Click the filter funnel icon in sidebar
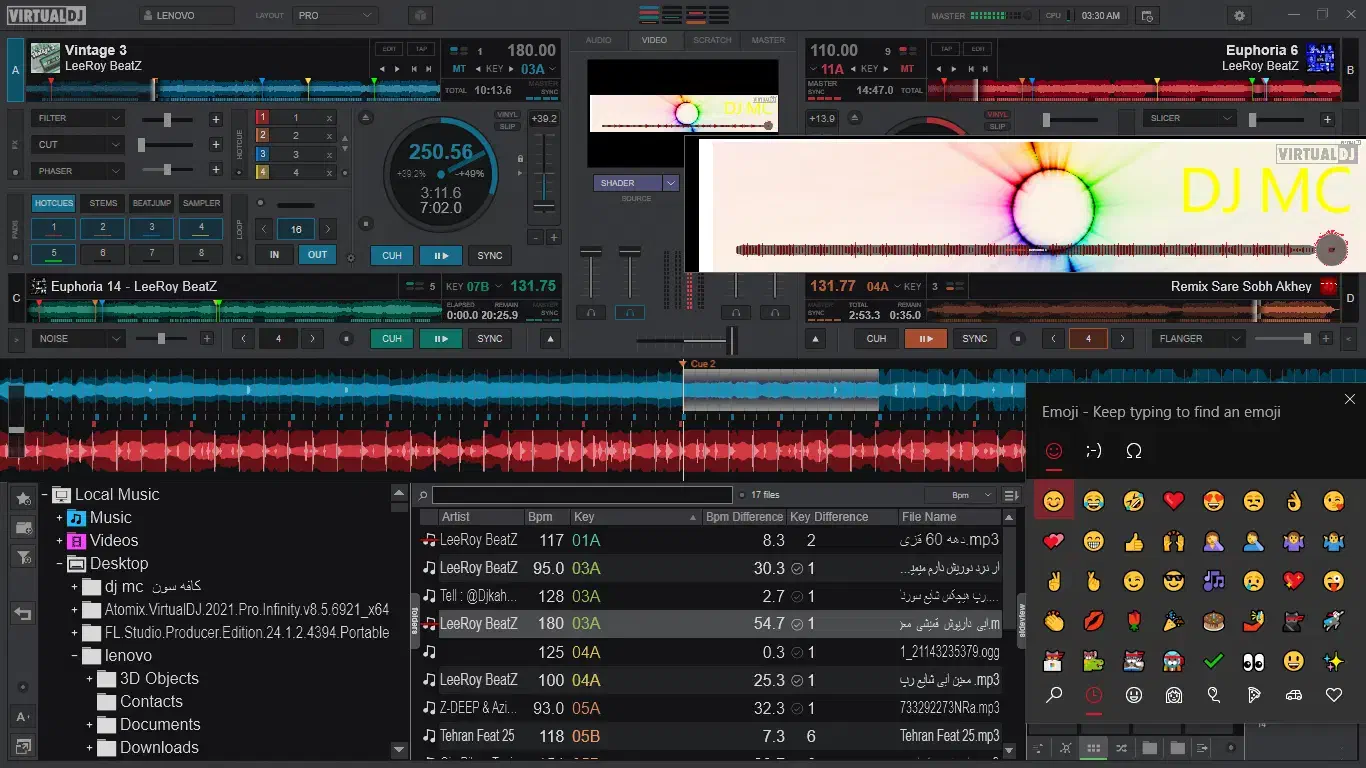1366x768 pixels. [x=23, y=558]
